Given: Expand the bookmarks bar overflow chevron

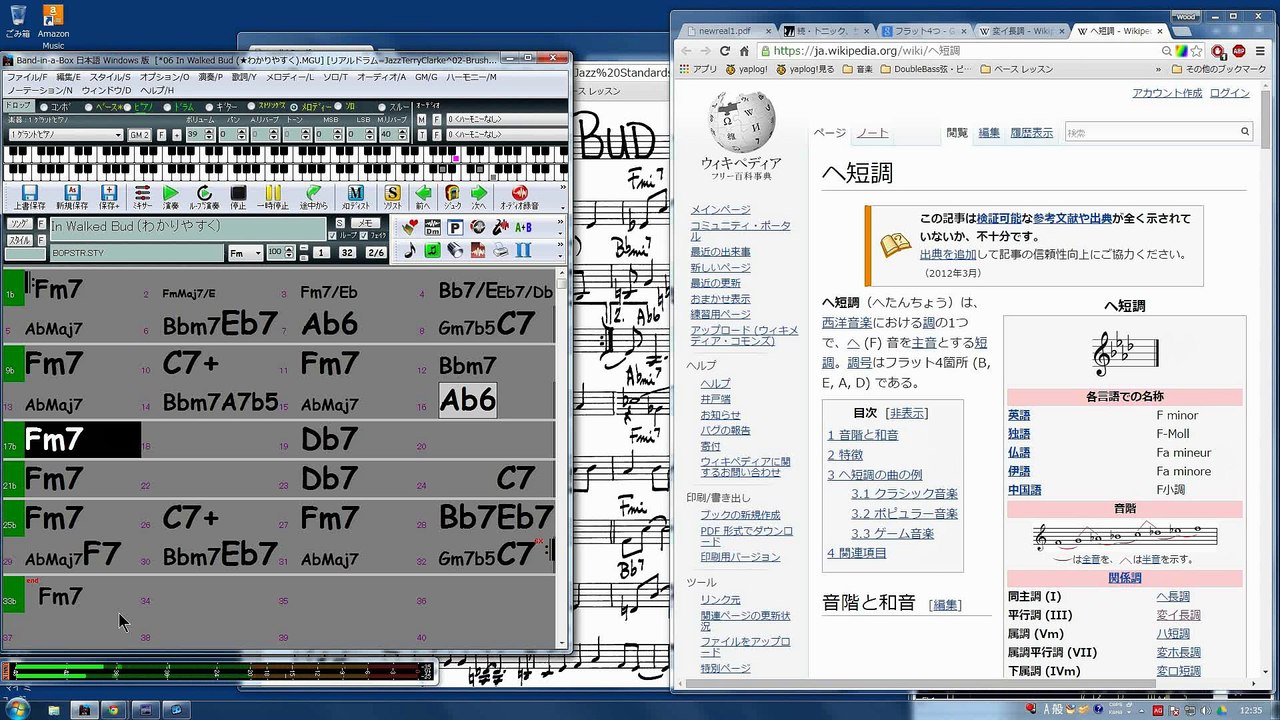Looking at the screenshot, I should point(1159,70).
